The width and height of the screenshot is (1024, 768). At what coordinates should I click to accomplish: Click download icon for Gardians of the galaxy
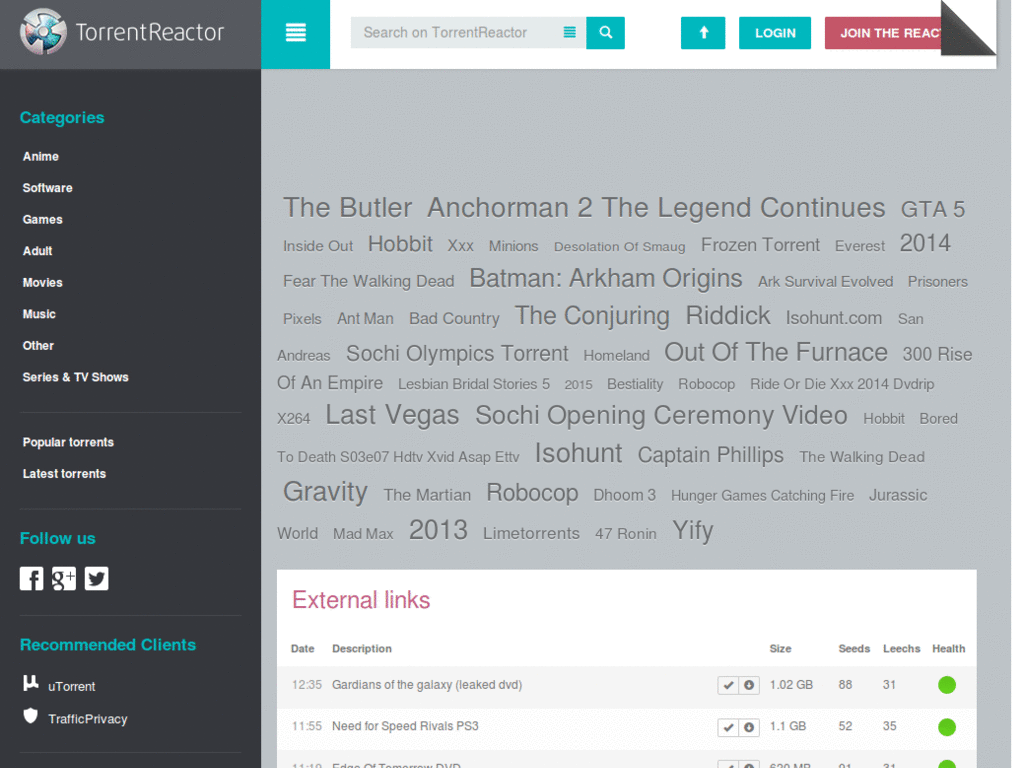point(749,685)
